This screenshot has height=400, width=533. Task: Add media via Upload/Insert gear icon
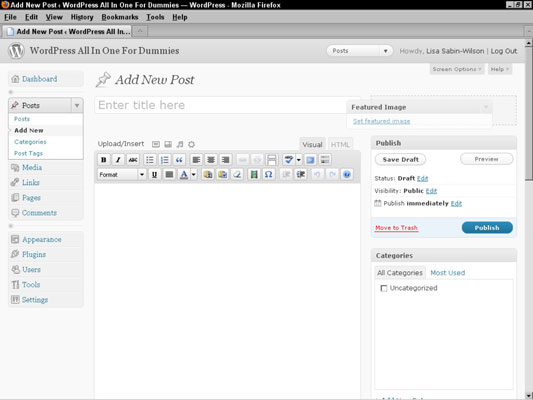tap(192, 144)
